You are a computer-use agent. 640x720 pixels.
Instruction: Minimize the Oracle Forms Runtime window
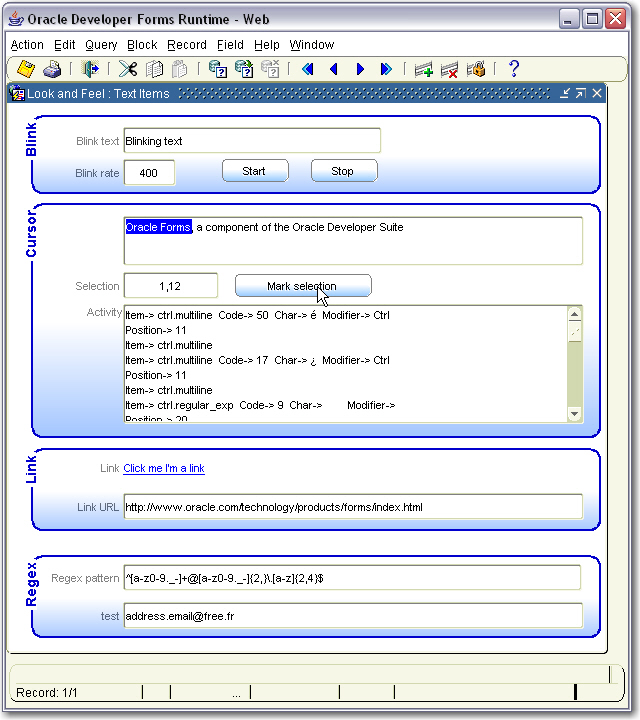coord(568,19)
